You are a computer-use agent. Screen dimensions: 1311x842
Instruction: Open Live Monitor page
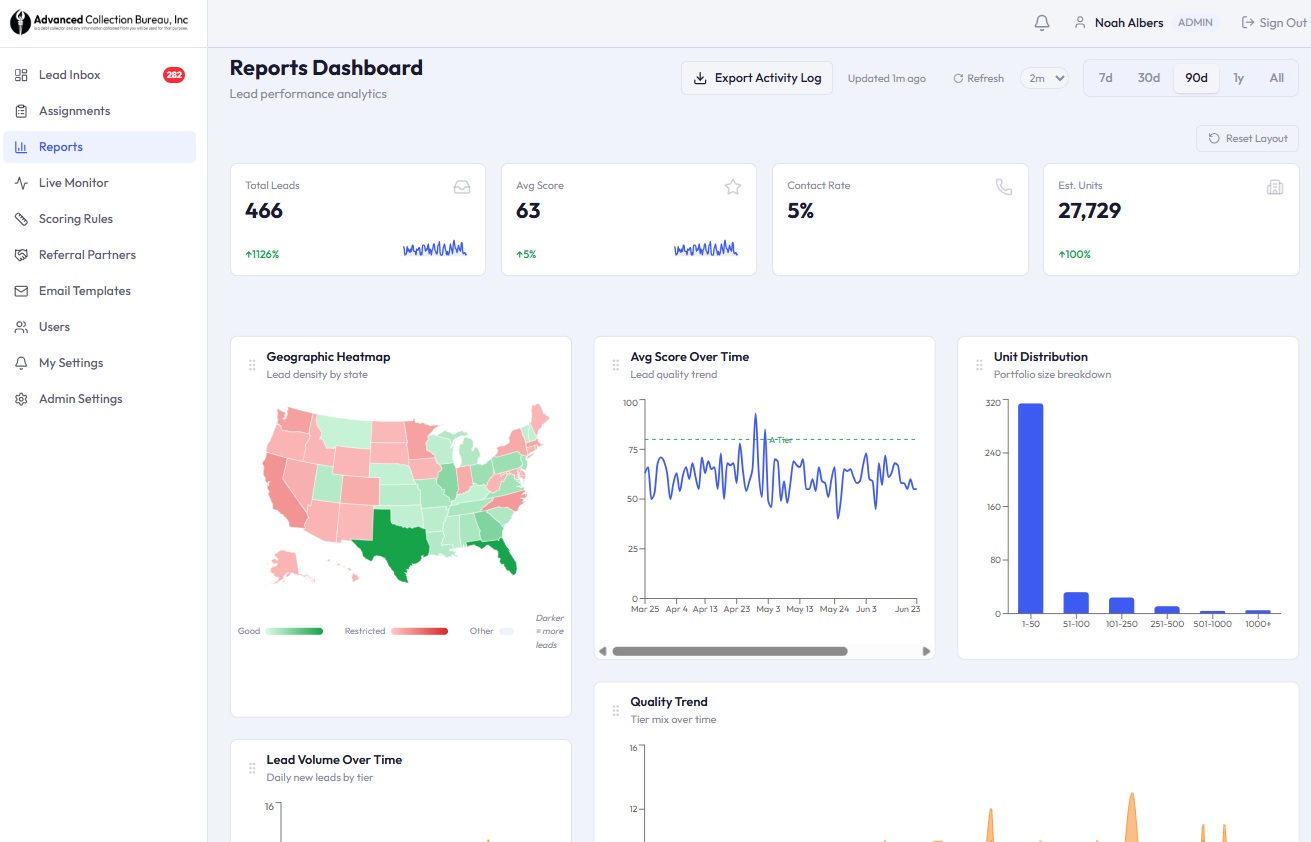coord(100,183)
